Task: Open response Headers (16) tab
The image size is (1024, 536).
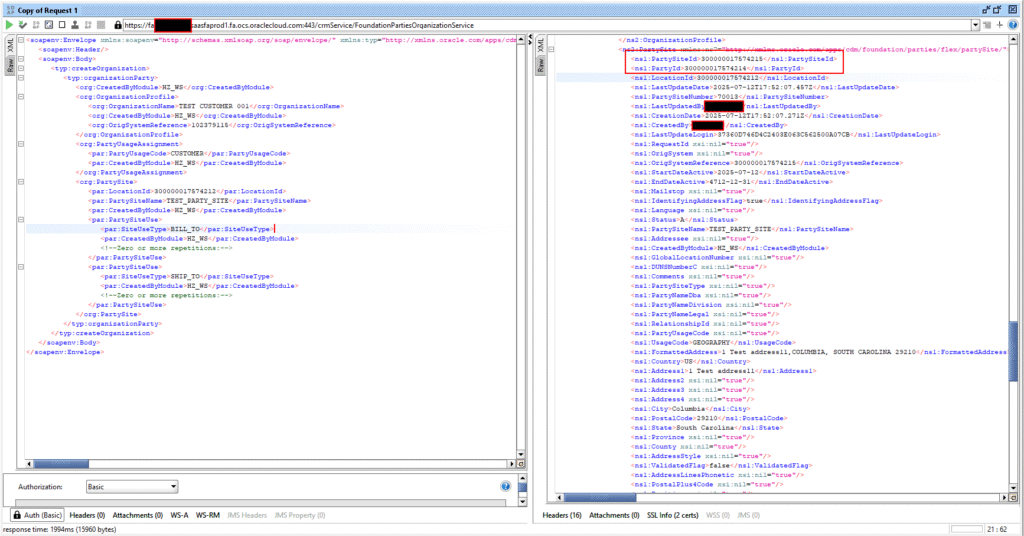Action: pyautogui.click(x=562, y=515)
